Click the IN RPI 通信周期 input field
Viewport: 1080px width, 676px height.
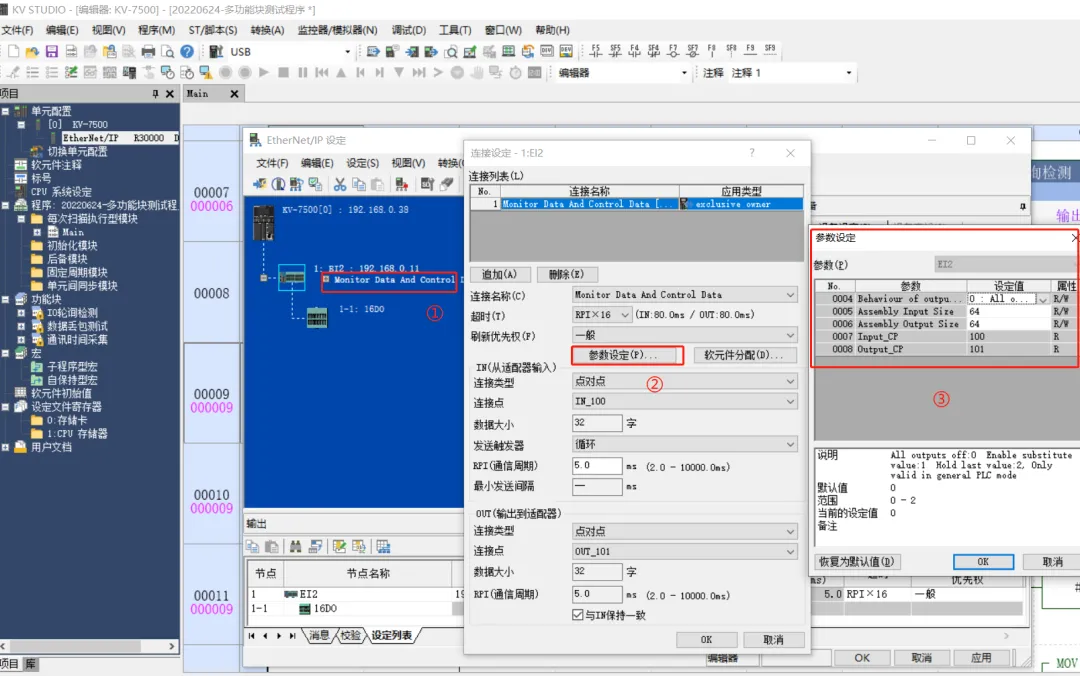[596, 466]
